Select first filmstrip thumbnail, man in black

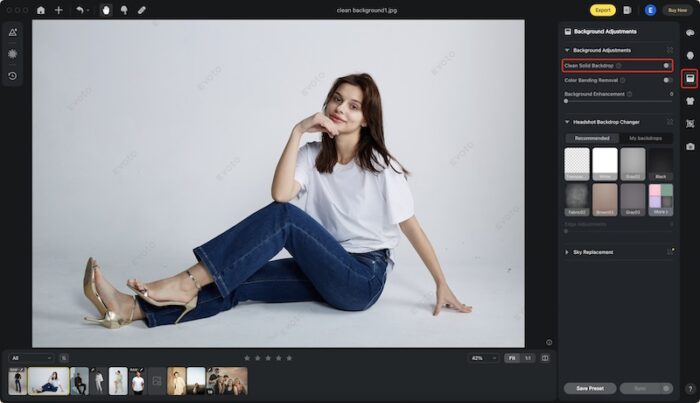click(x=17, y=381)
